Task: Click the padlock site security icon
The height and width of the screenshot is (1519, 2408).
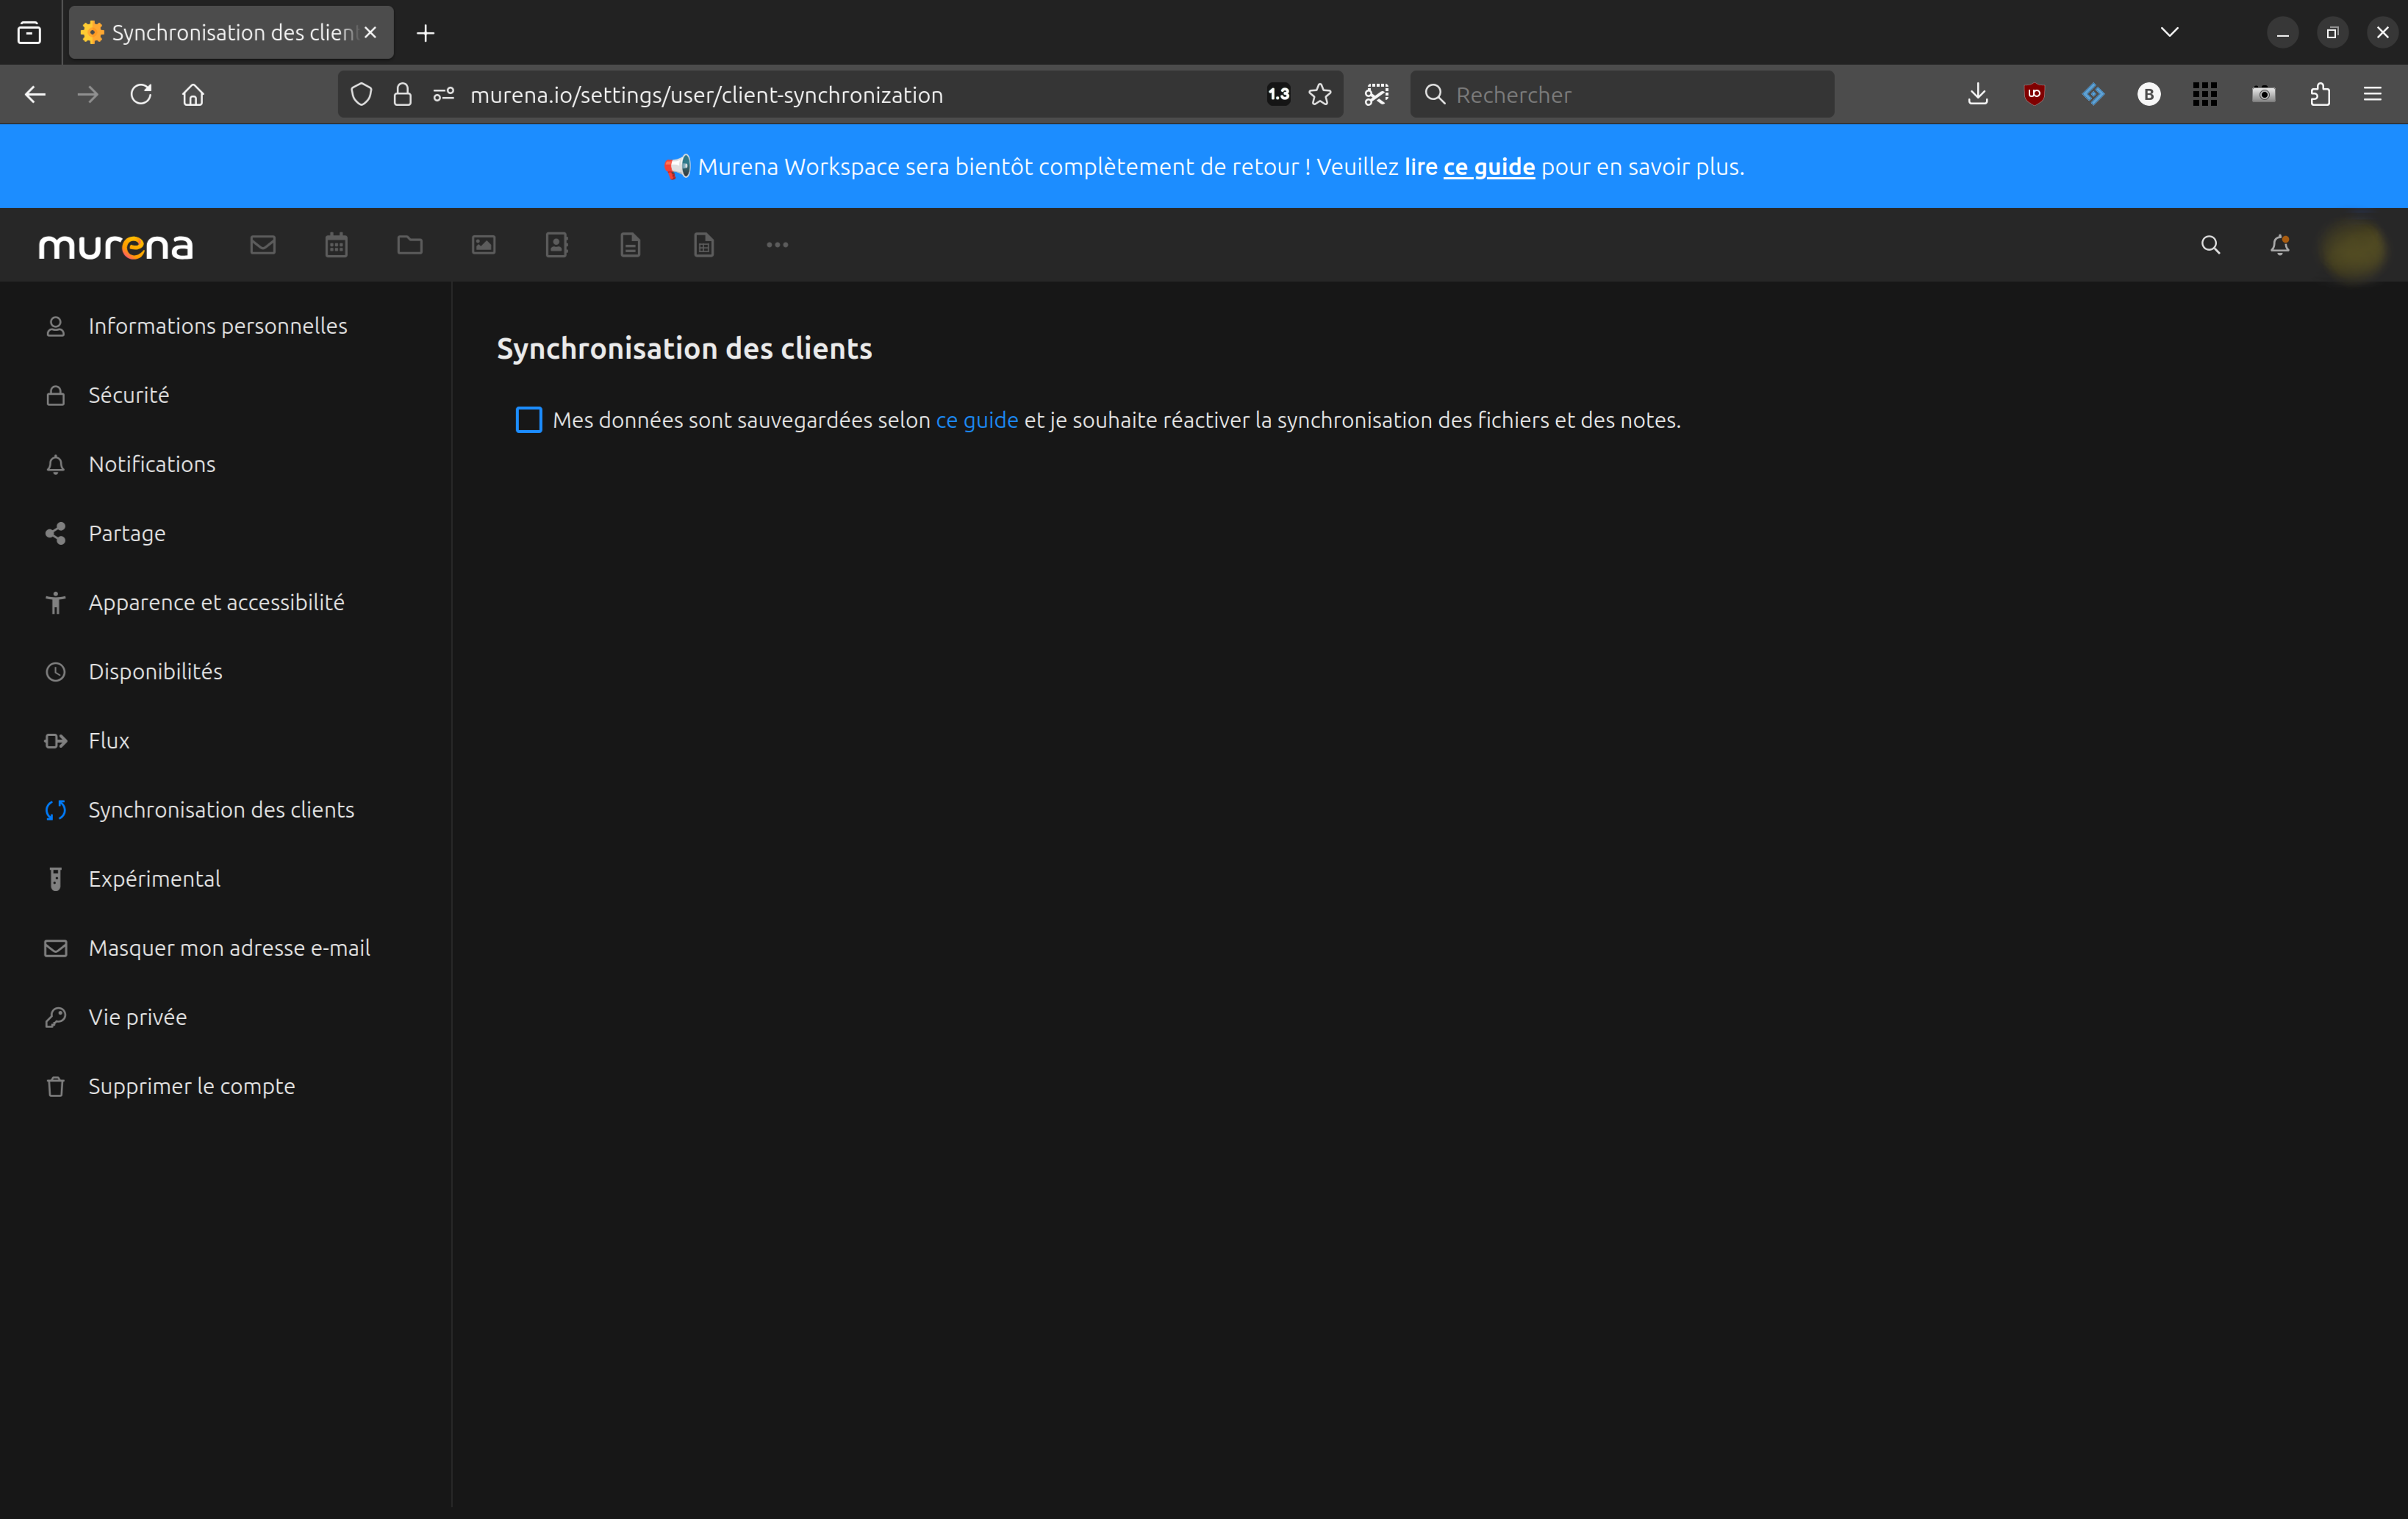Action: [402, 94]
